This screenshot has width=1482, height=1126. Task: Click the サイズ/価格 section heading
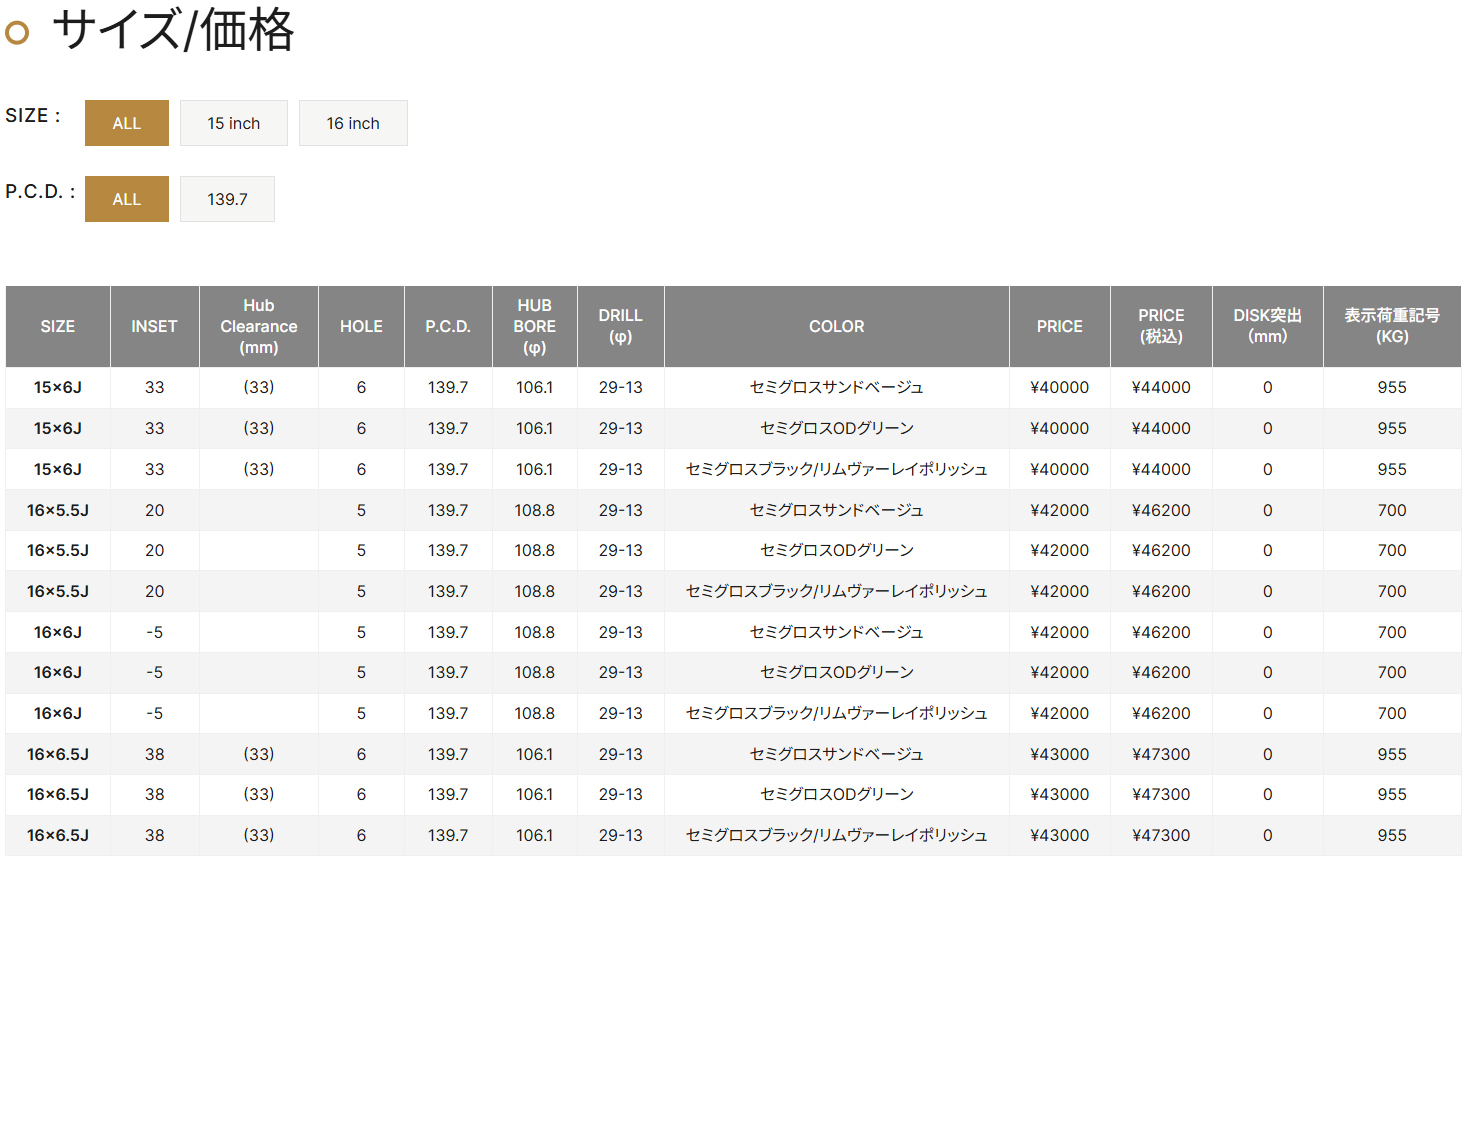pyautogui.click(x=173, y=30)
